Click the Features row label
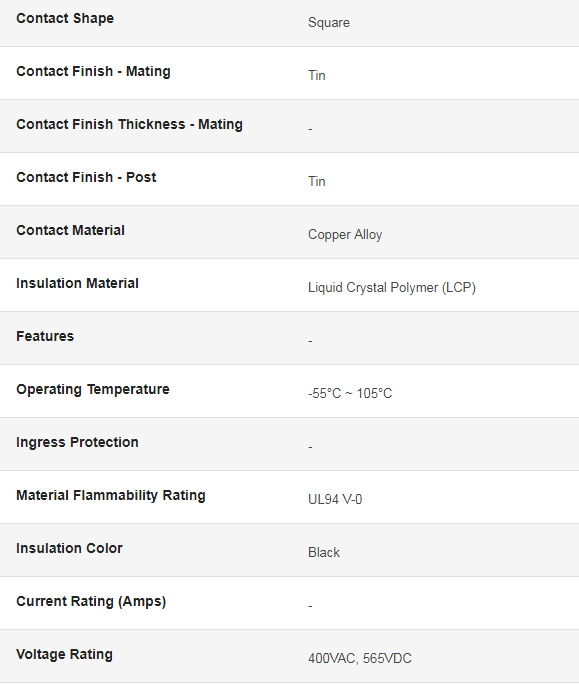This screenshot has height=685, width=579. click(45, 336)
